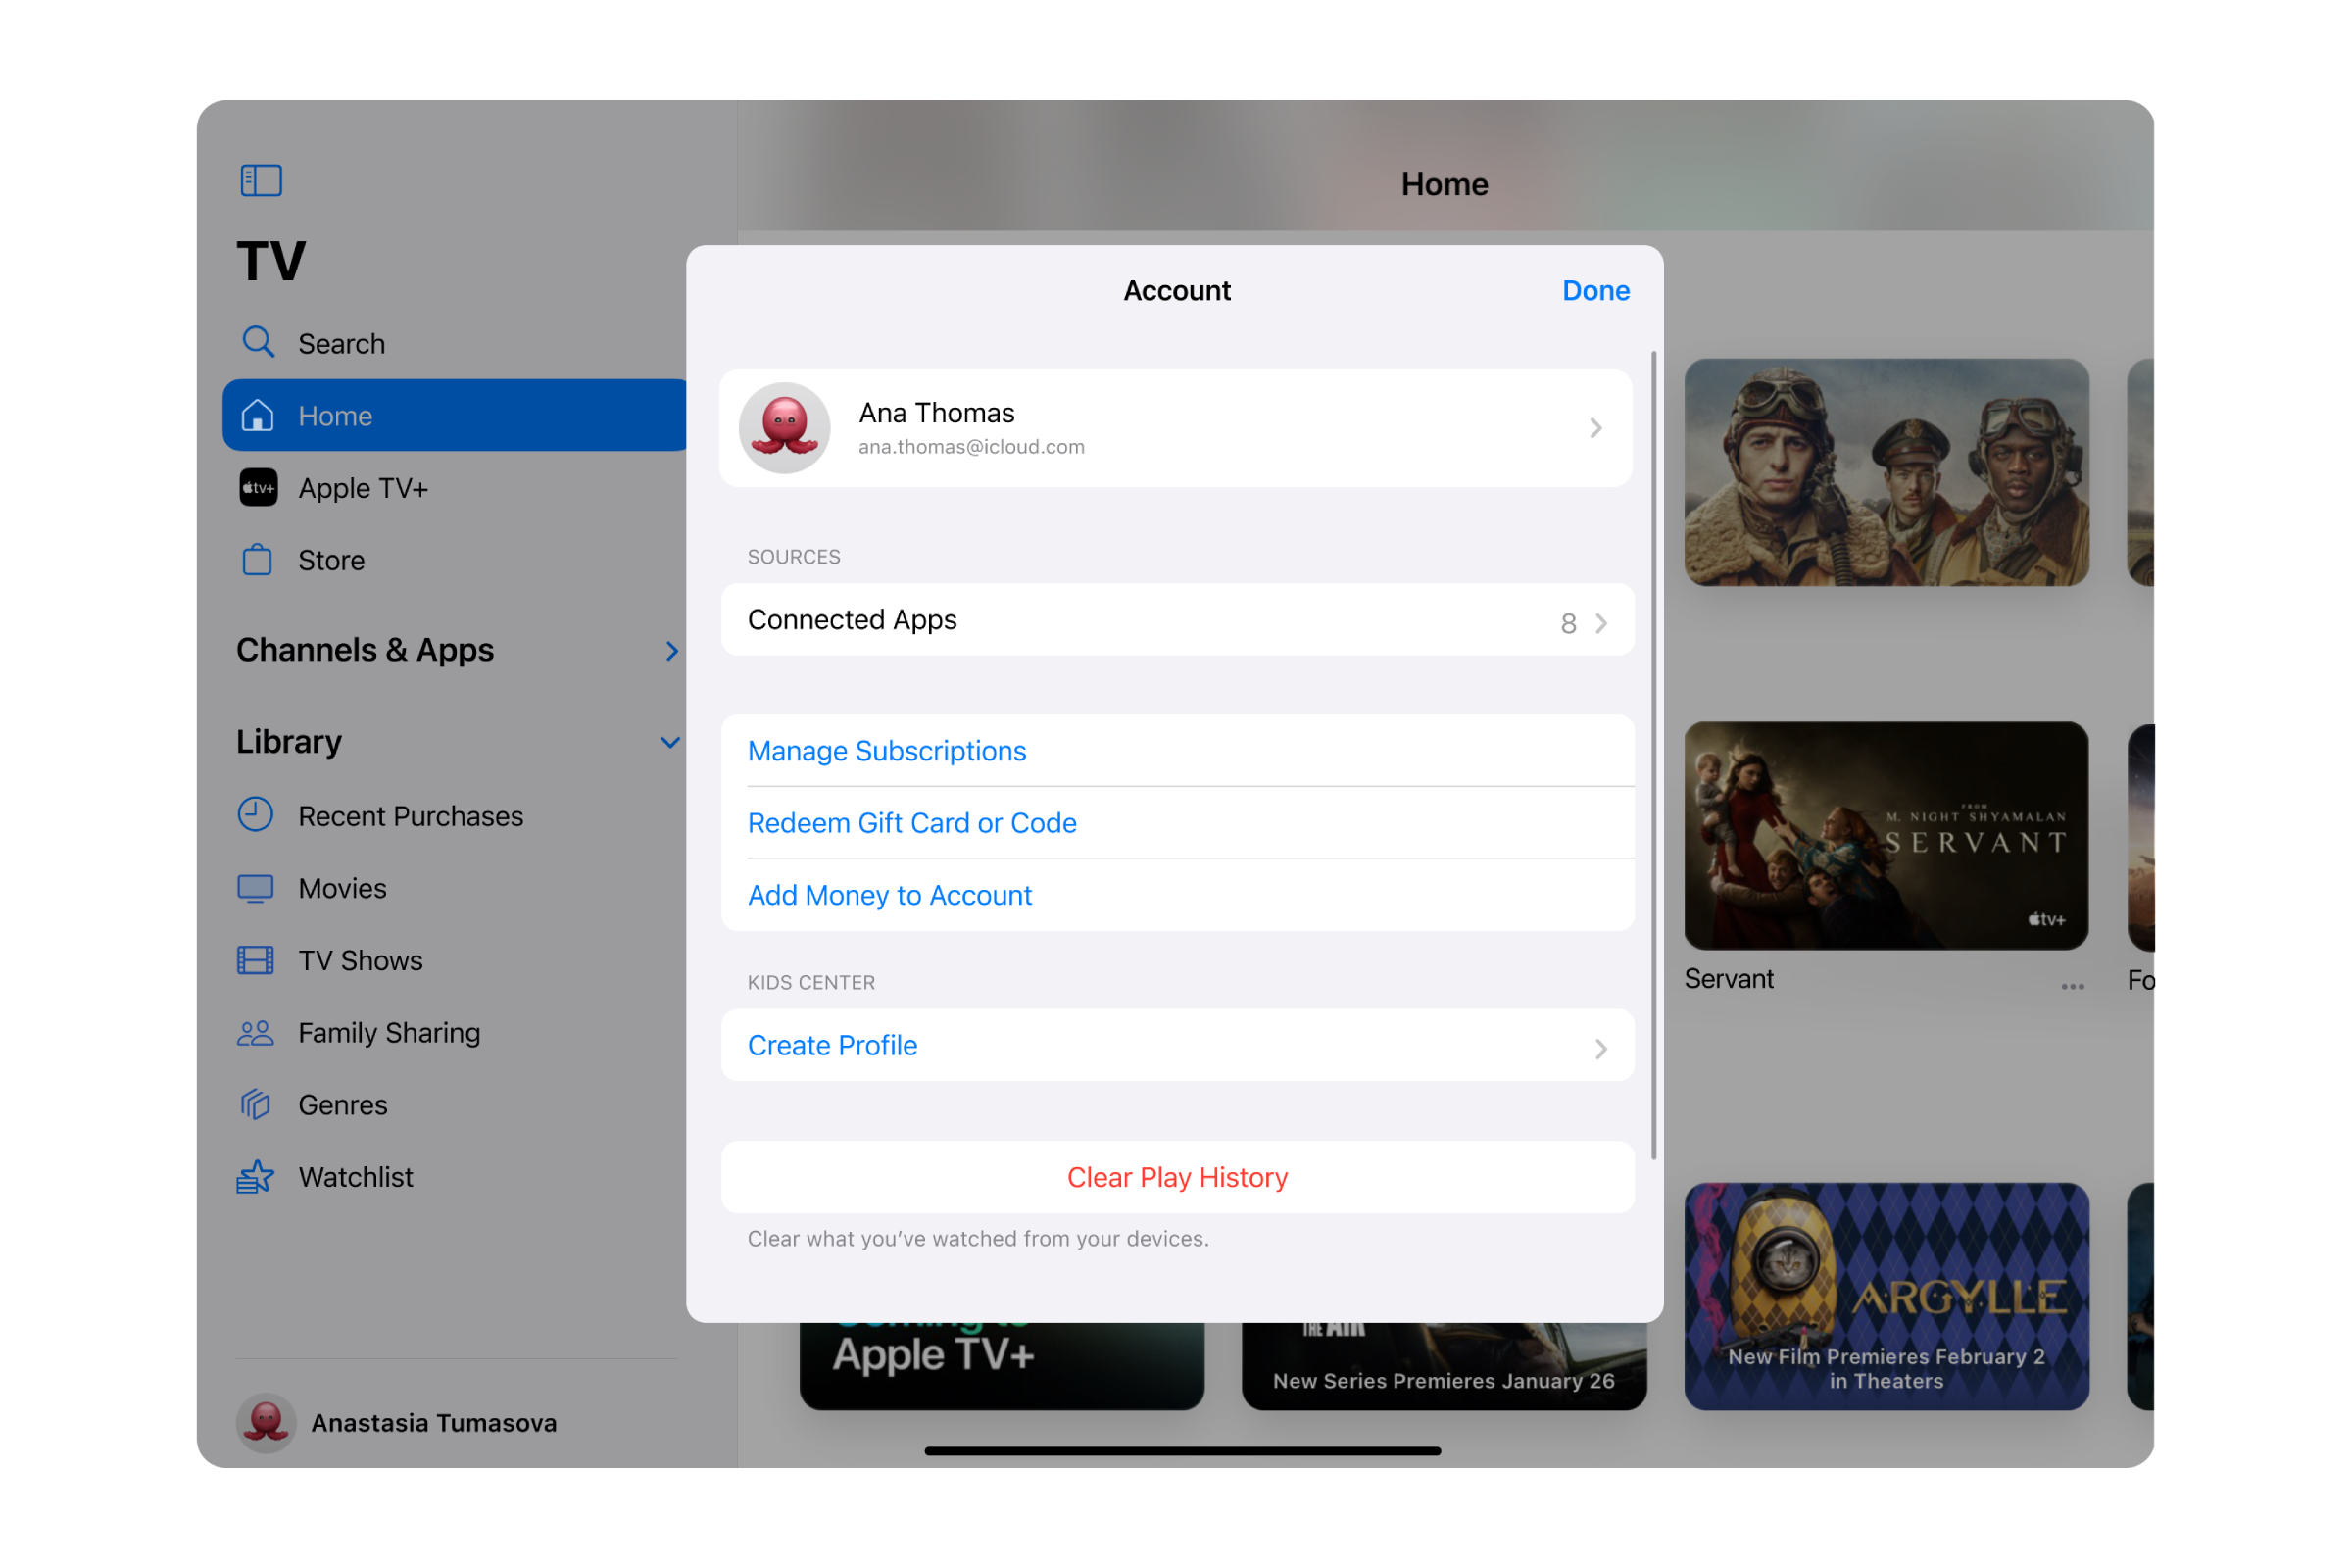Screen dimensions: 2352x1568
Task: Click the Search magnifier icon
Action: (x=258, y=342)
